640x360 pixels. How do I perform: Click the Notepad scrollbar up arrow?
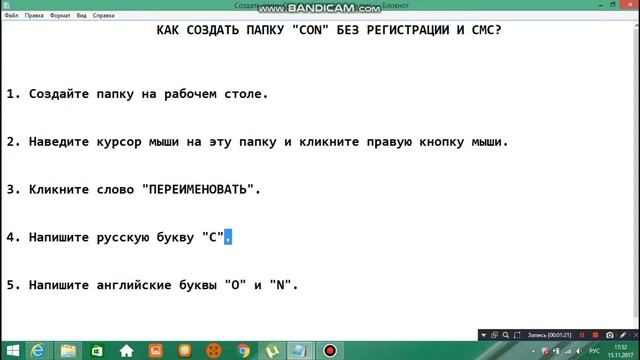pos(637,26)
